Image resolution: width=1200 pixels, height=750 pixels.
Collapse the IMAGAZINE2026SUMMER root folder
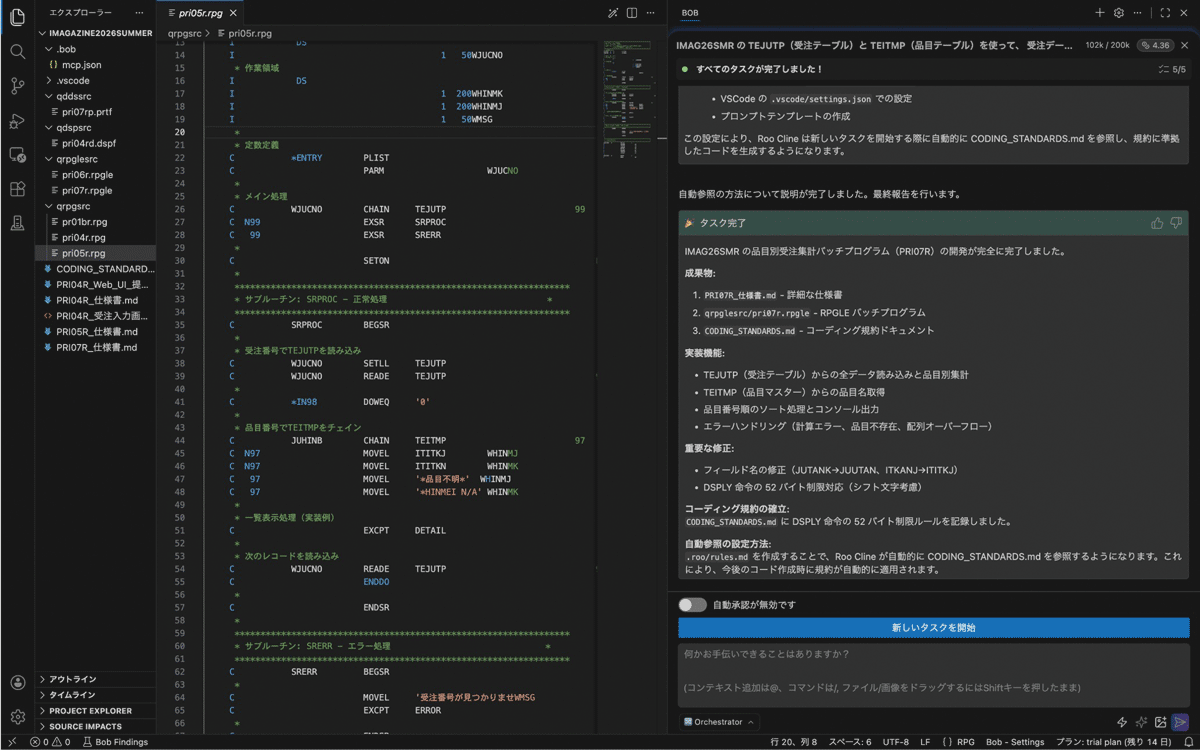(x=95, y=33)
